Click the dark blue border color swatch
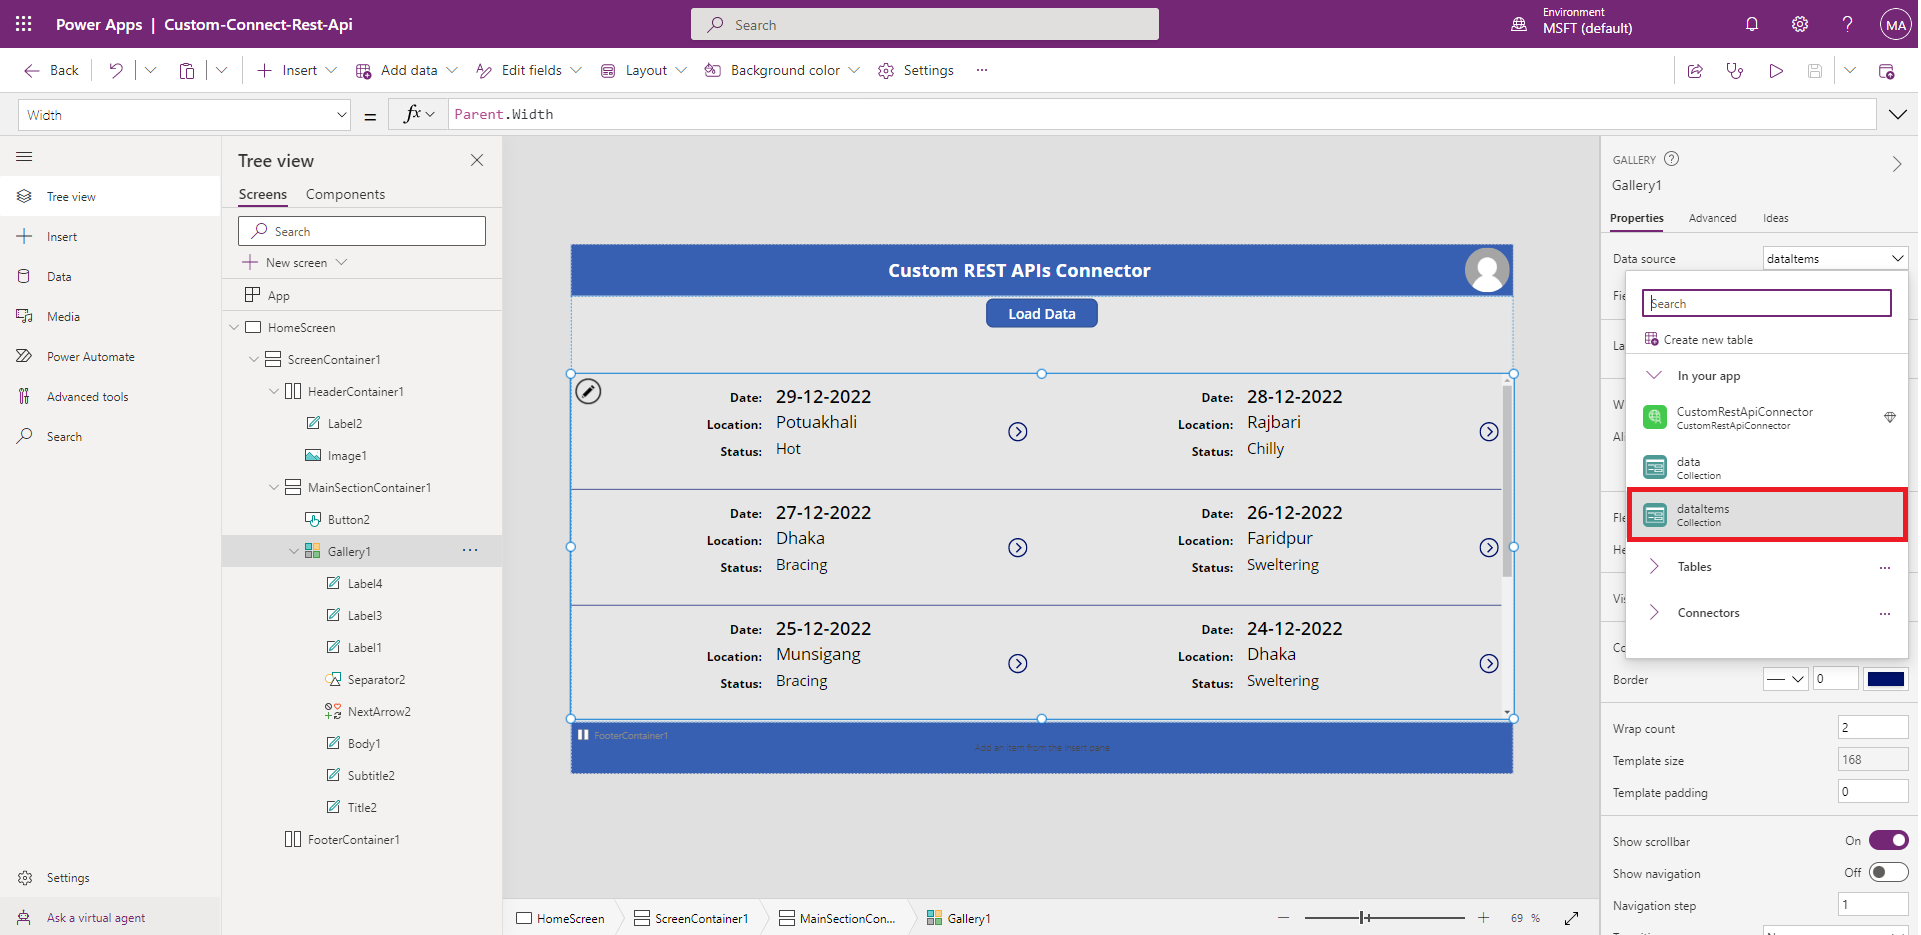Image resolution: width=1921 pixels, height=935 pixels. pos(1885,680)
